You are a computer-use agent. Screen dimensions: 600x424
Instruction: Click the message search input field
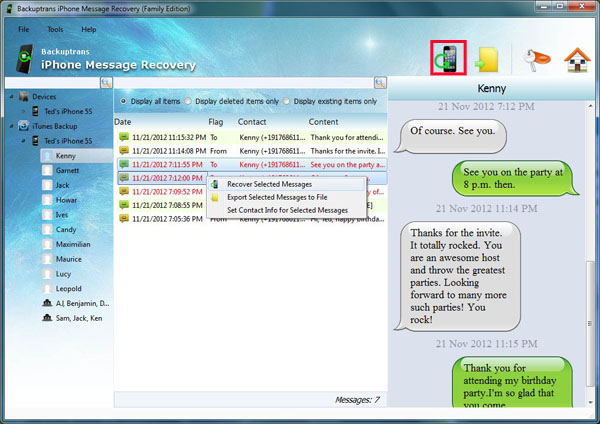pos(244,83)
